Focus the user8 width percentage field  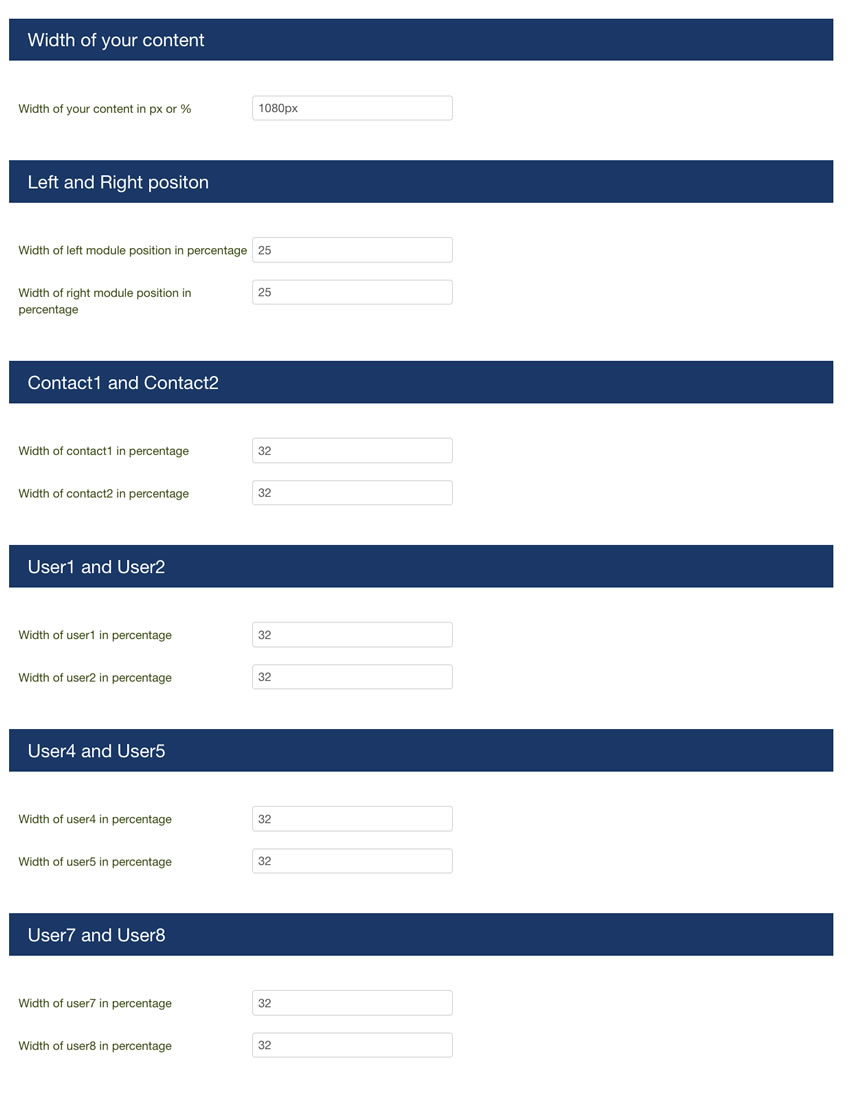352,1044
